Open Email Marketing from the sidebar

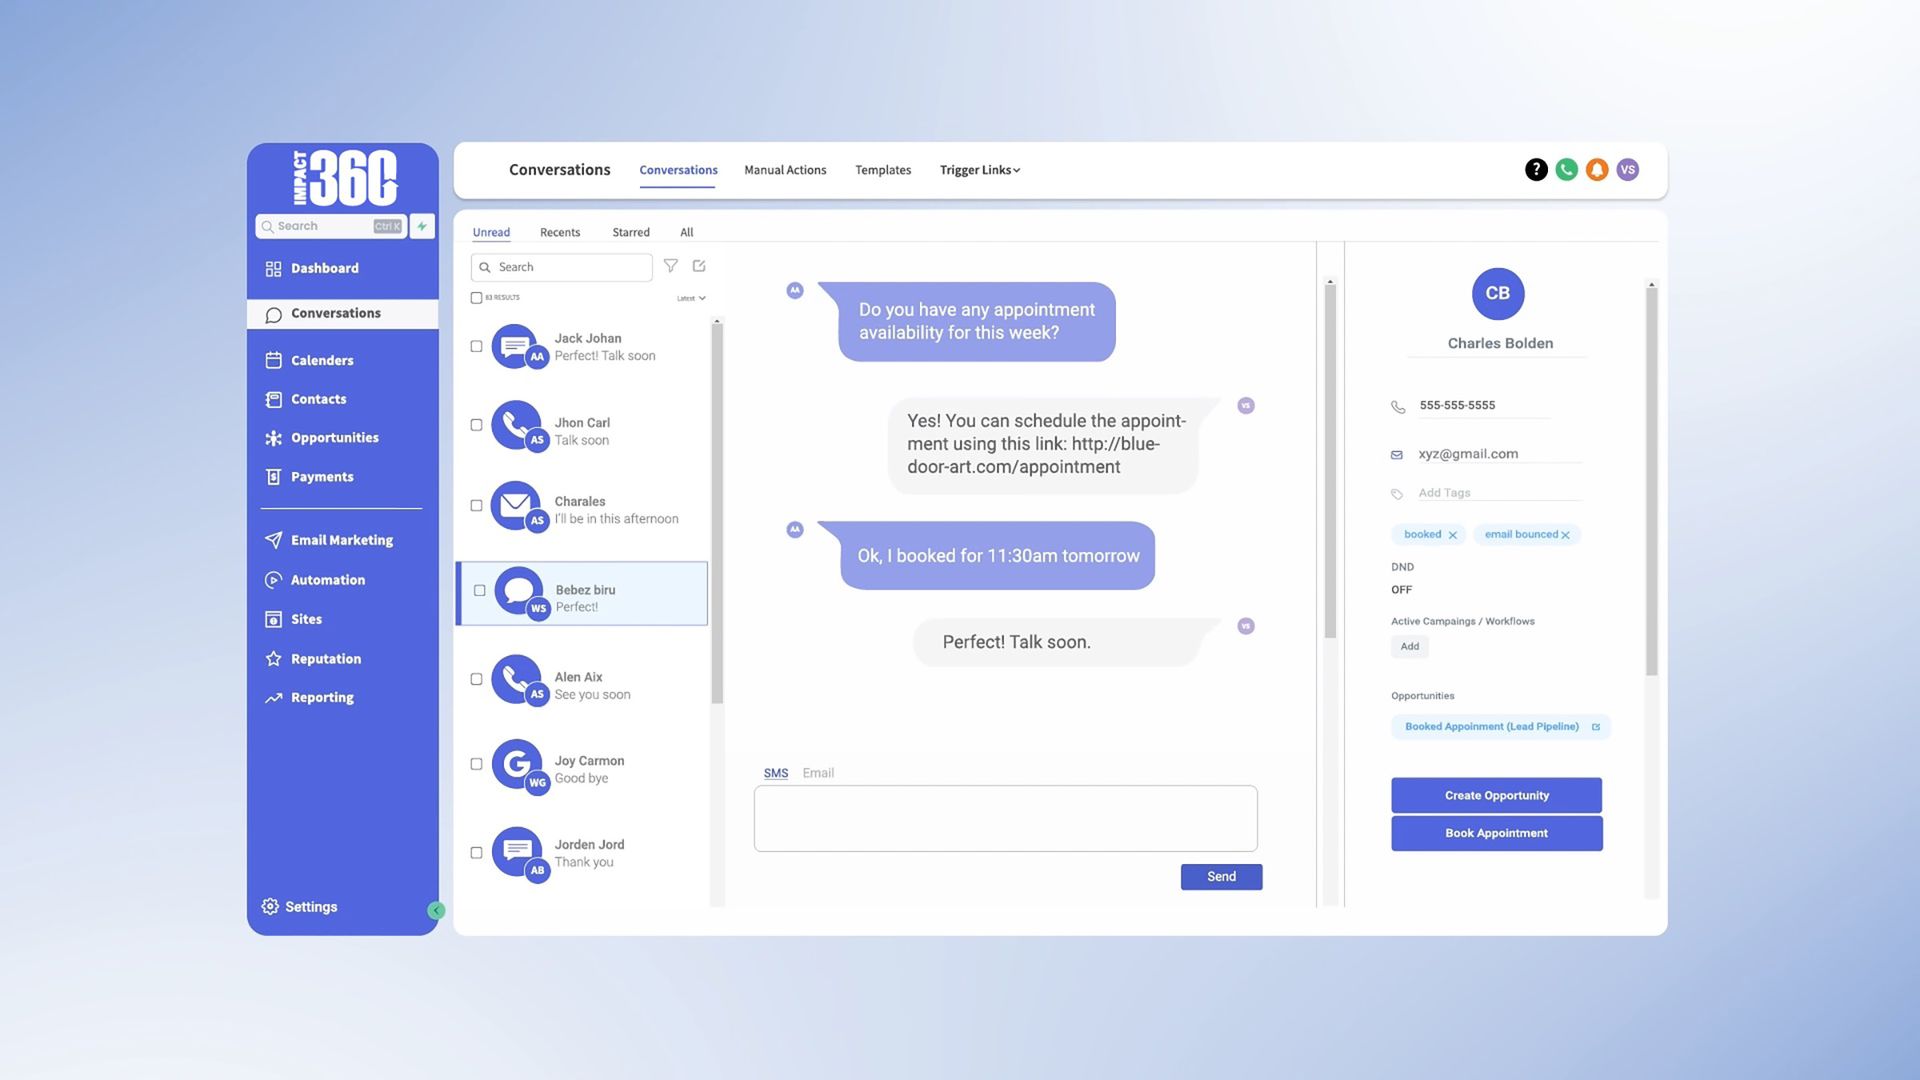tap(274, 540)
